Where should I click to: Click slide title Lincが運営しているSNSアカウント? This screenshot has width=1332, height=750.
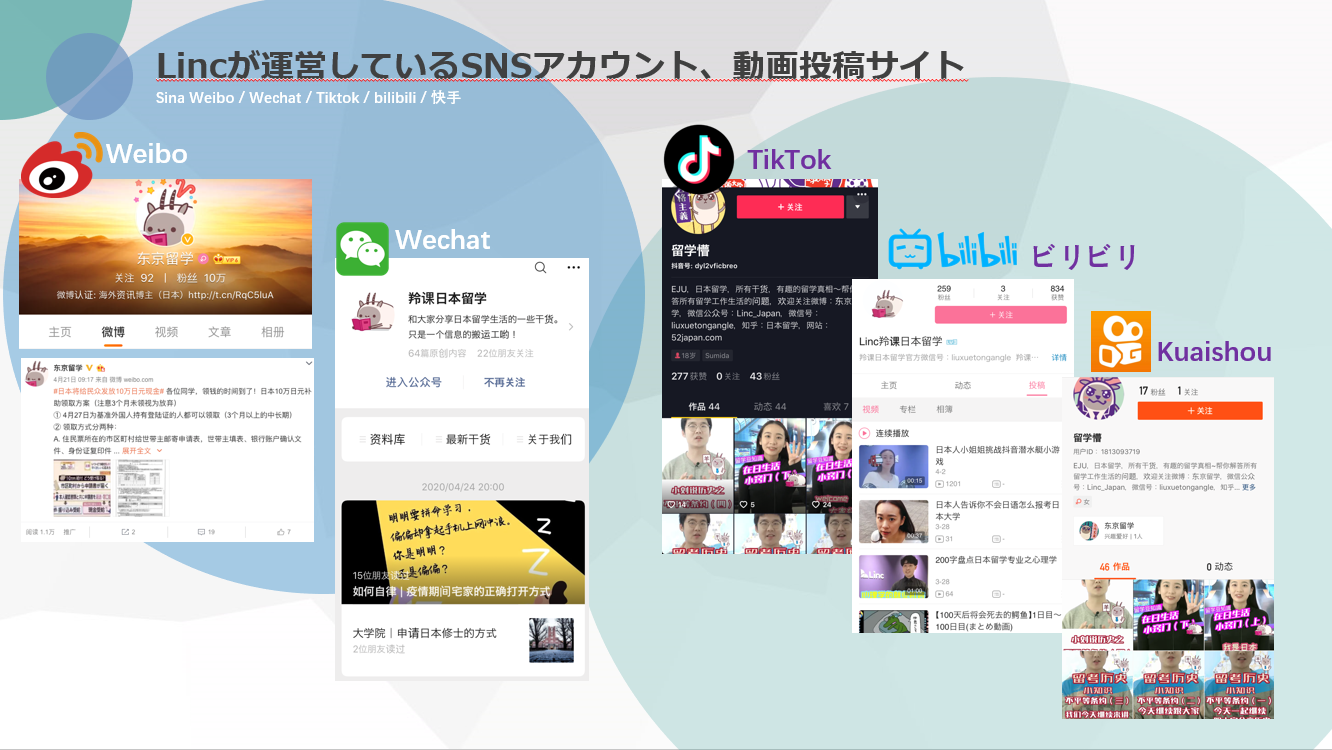tap(560, 65)
